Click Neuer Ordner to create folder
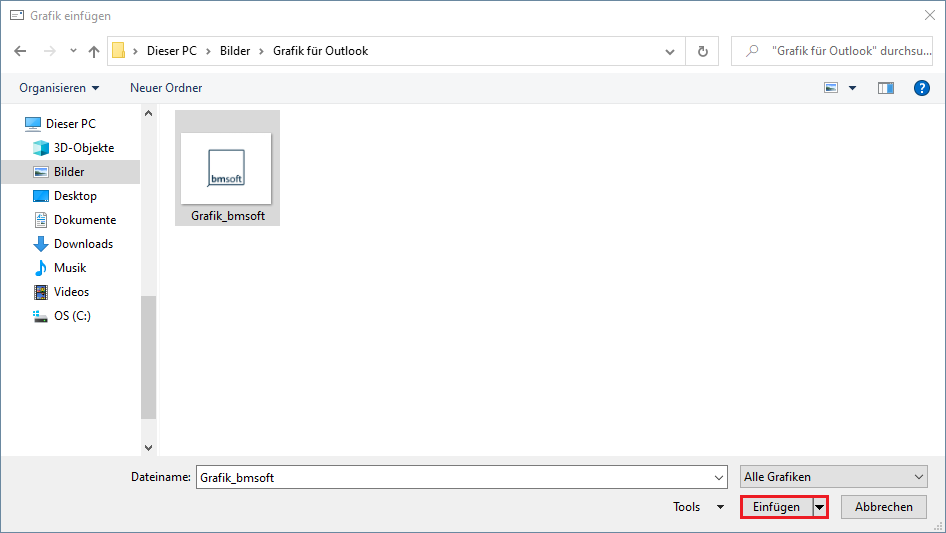Image resolution: width=946 pixels, height=533 pixels. click(x=166, y=88)
